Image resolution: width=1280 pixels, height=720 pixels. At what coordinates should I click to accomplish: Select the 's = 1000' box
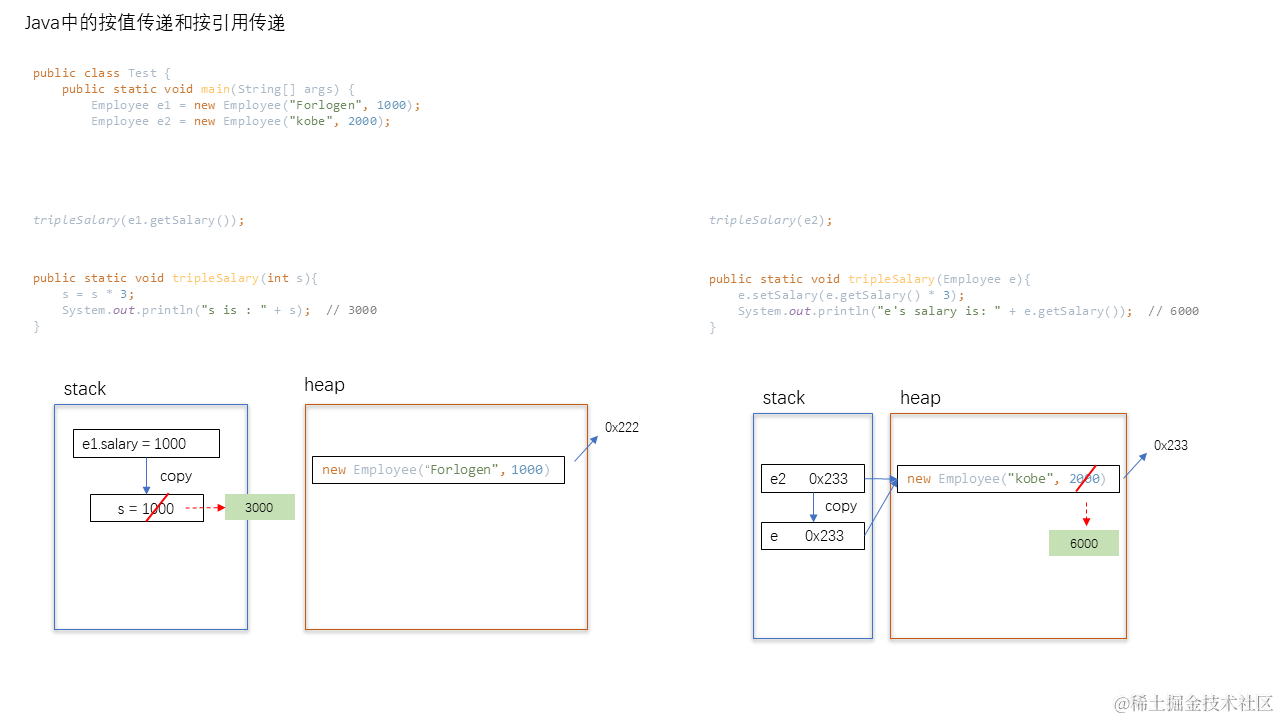147,508
